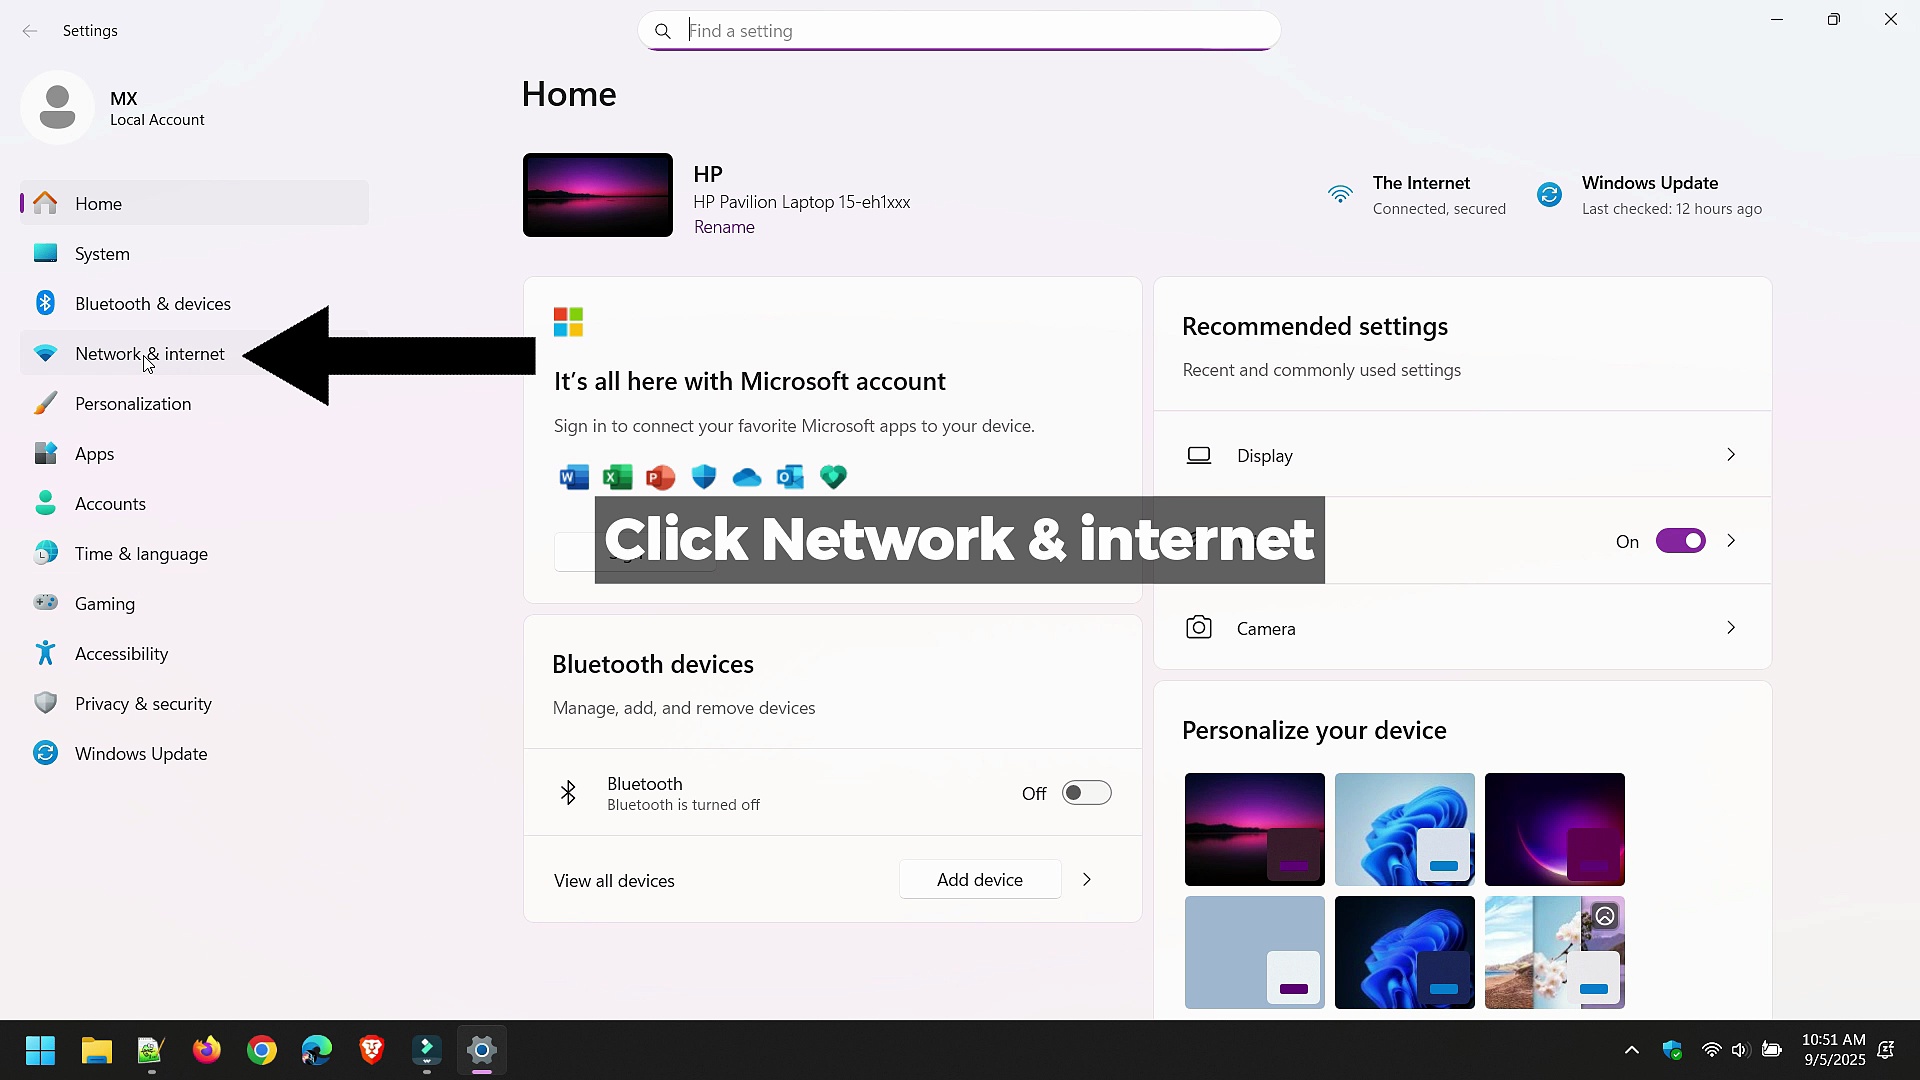Click the Home house icon in sidebar
Image resolution: width=1920 pixels, height=1080 pixels.
[45, 203]
